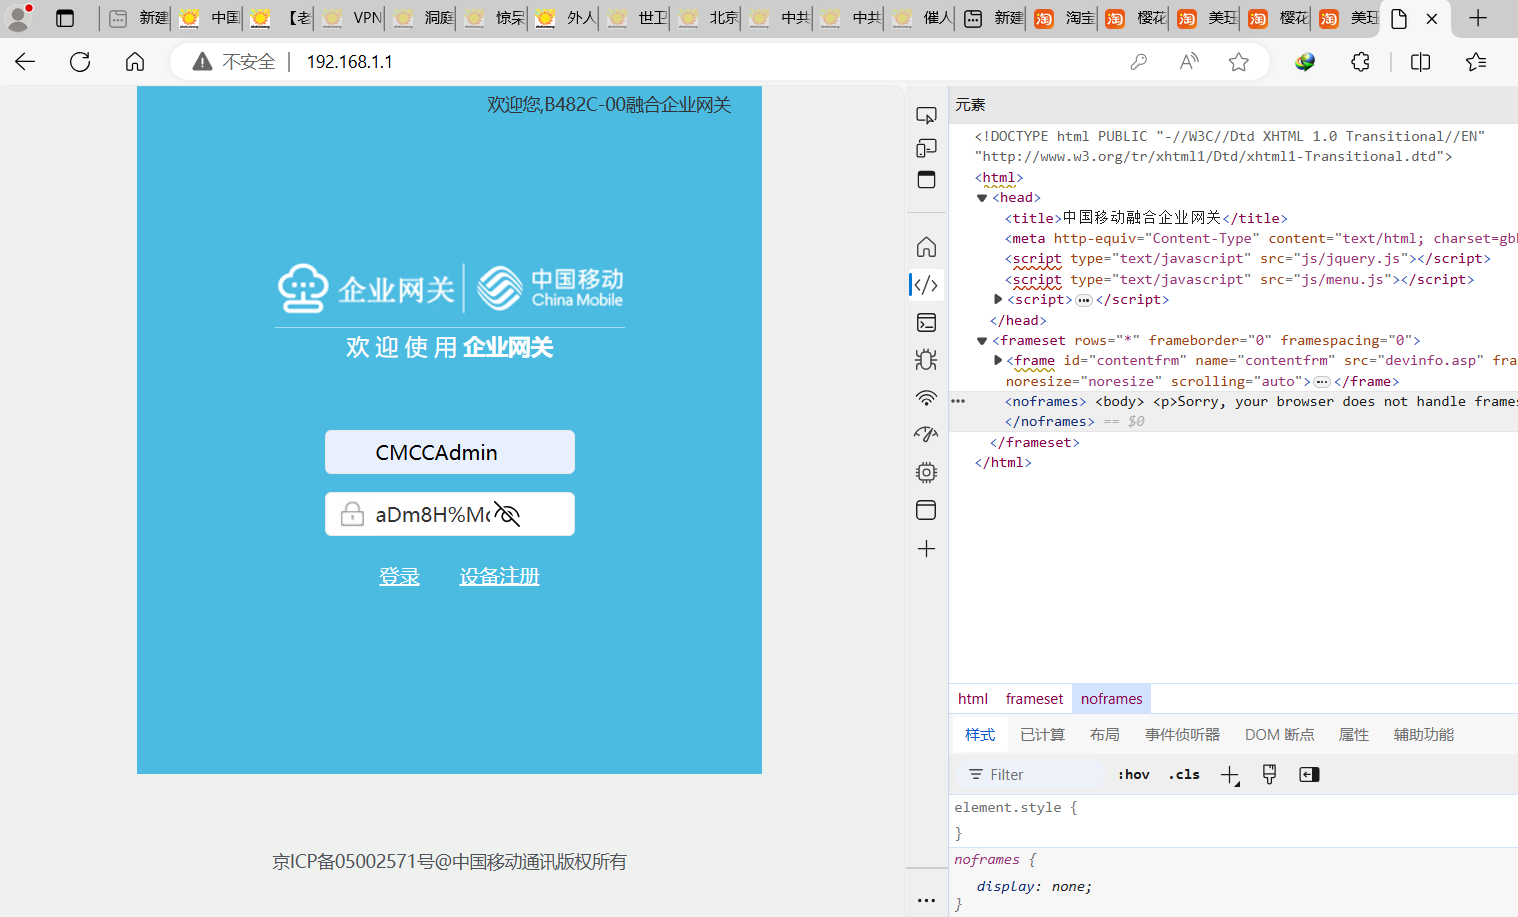Toggle the DevTools quick view panel icon

coord(926,180)
